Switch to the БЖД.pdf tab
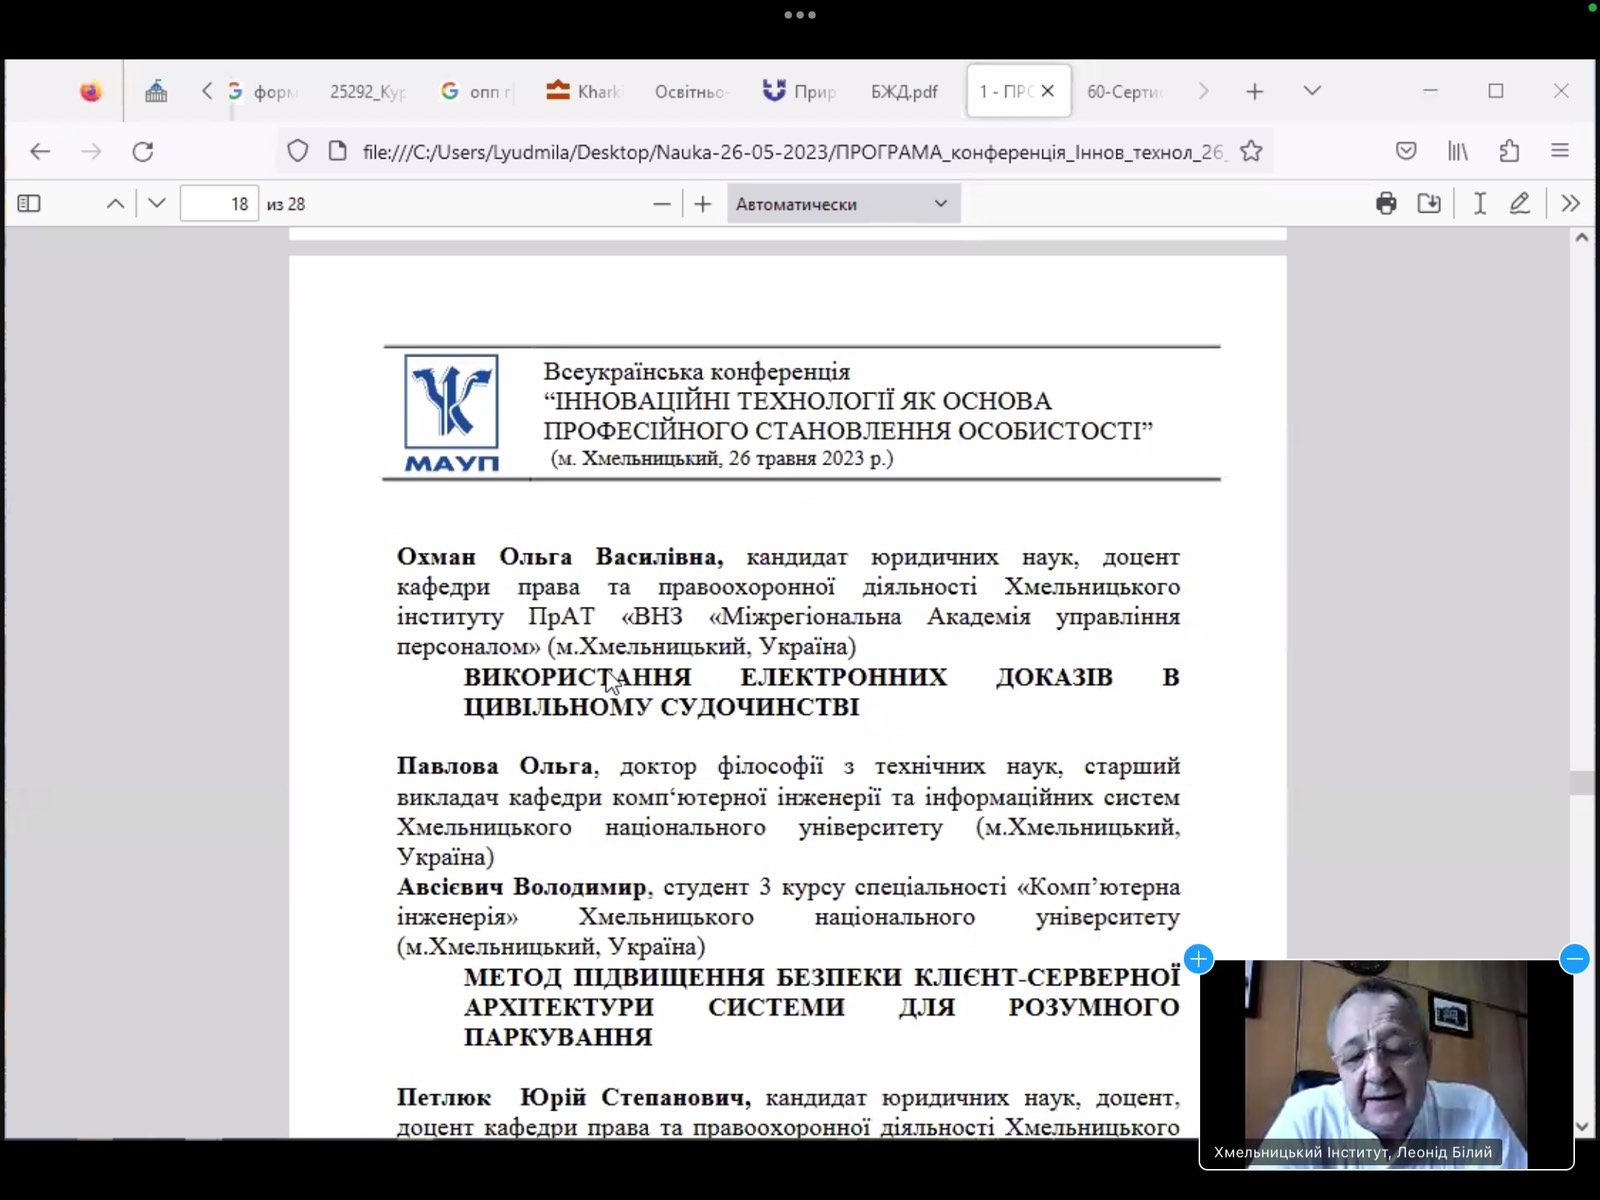This screenshot has height=1200, width=1600. [x=903, y=92]
